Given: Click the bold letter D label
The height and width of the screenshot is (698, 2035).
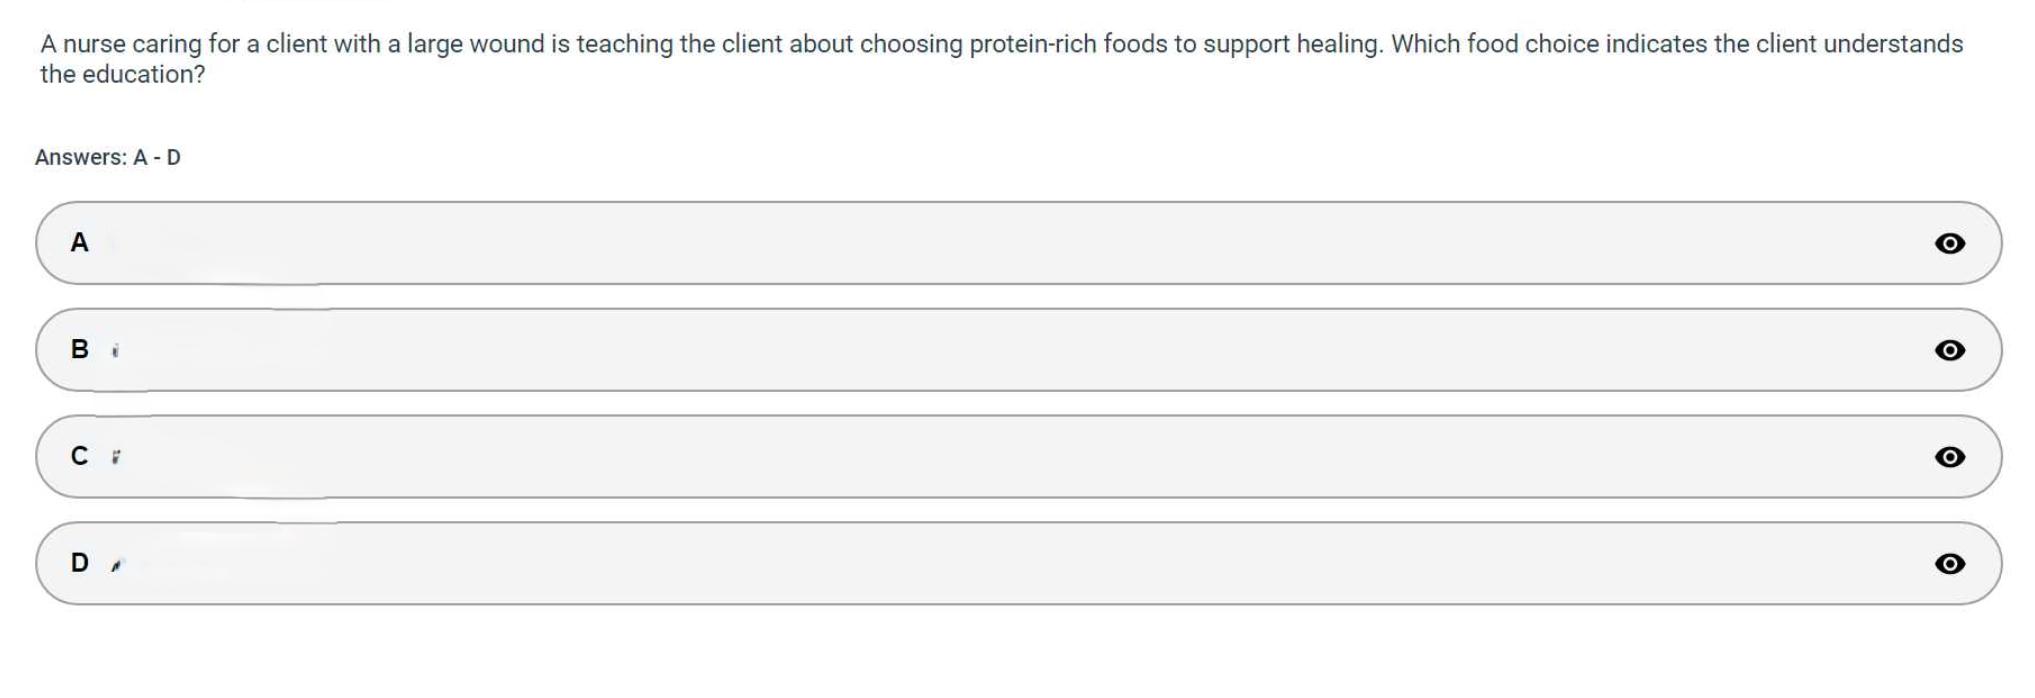Looking at the screenshot, I should [79, 563].
